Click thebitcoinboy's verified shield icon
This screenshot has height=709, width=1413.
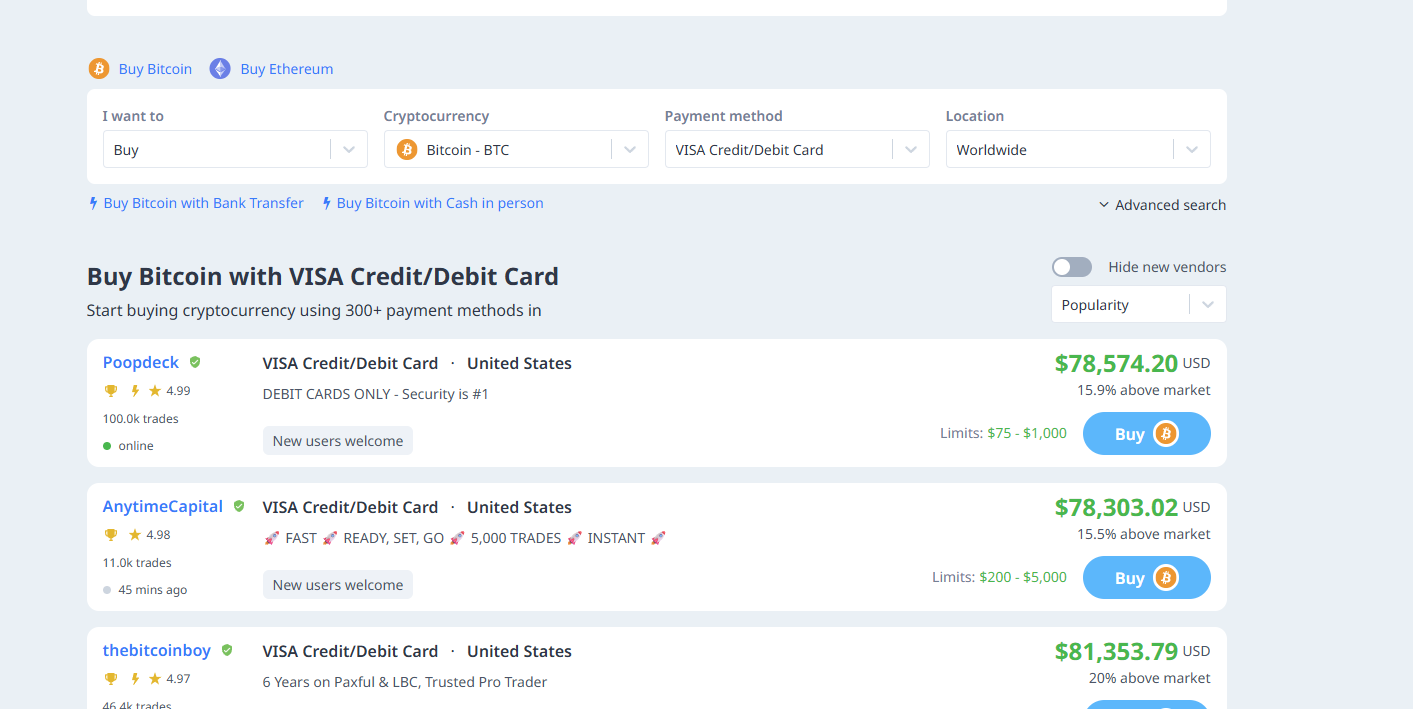coord(227,650)
